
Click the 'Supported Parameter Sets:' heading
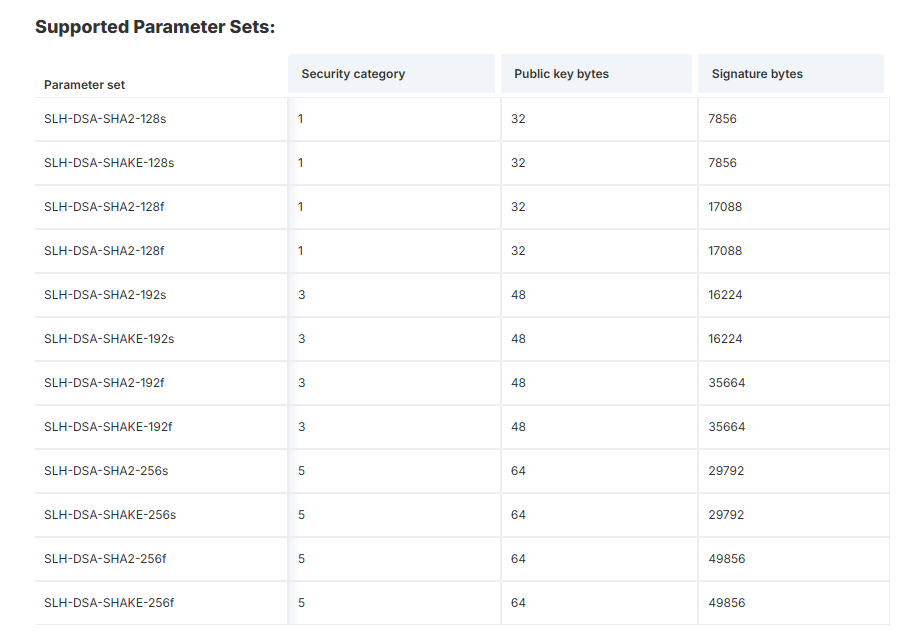(155, 27)
